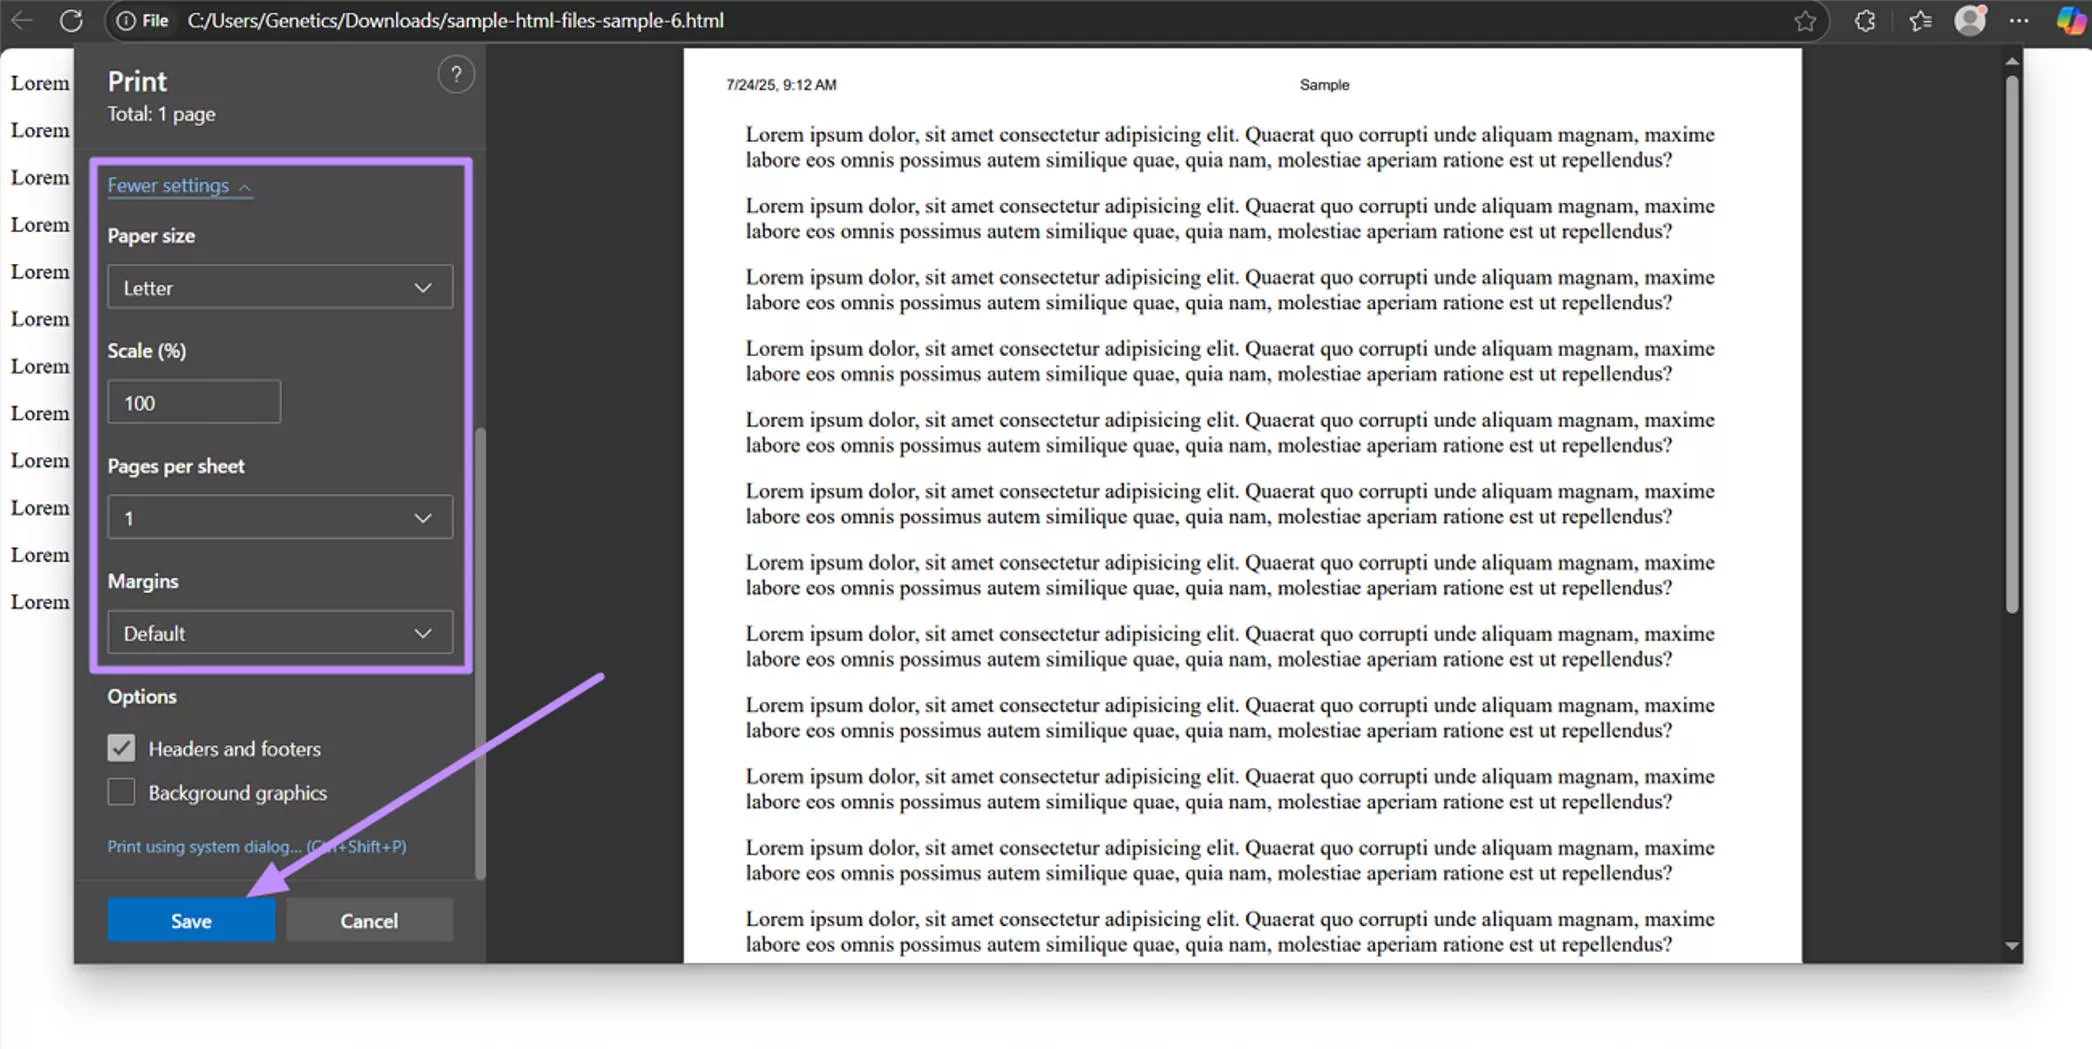Disable Headers and footers option

pos(120,748)
